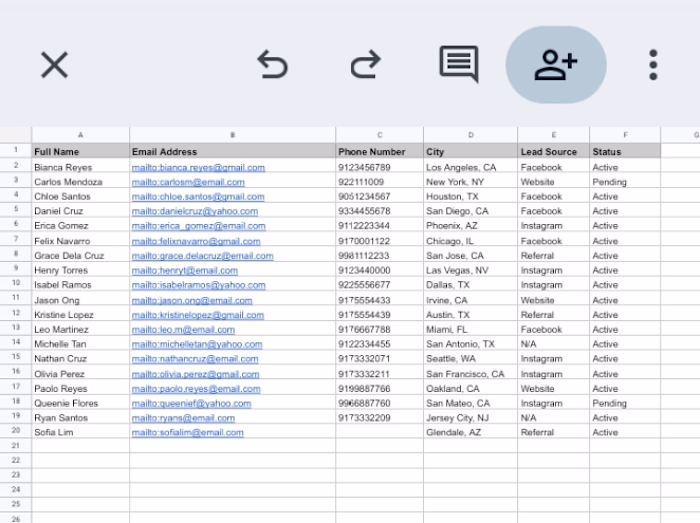
Task: Select the Jersey City, NJ city cell
Action: point(471,418)
